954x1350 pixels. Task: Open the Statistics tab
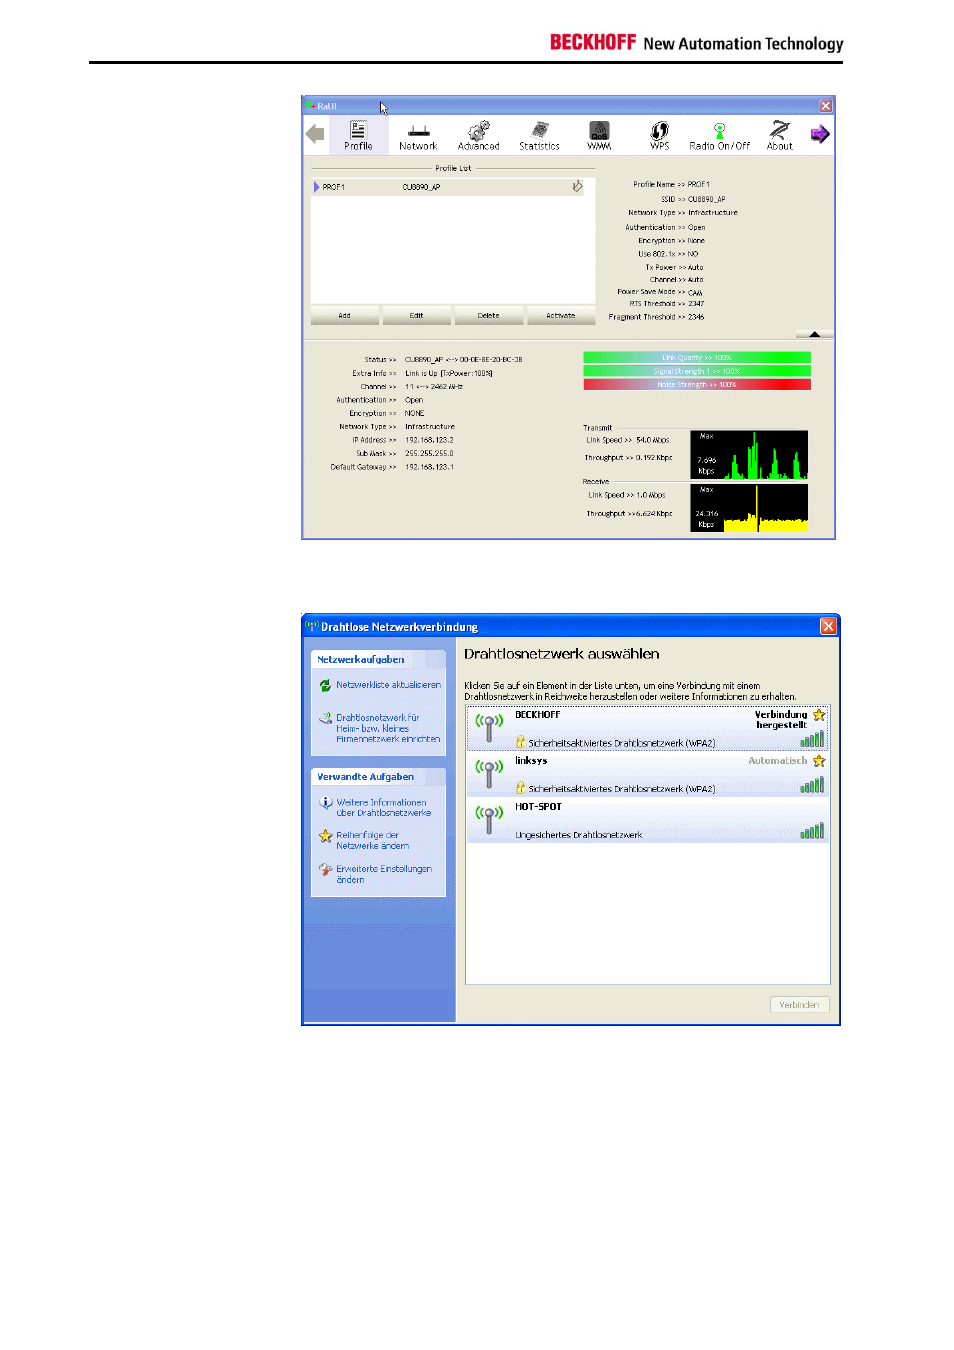click(539, 136)
